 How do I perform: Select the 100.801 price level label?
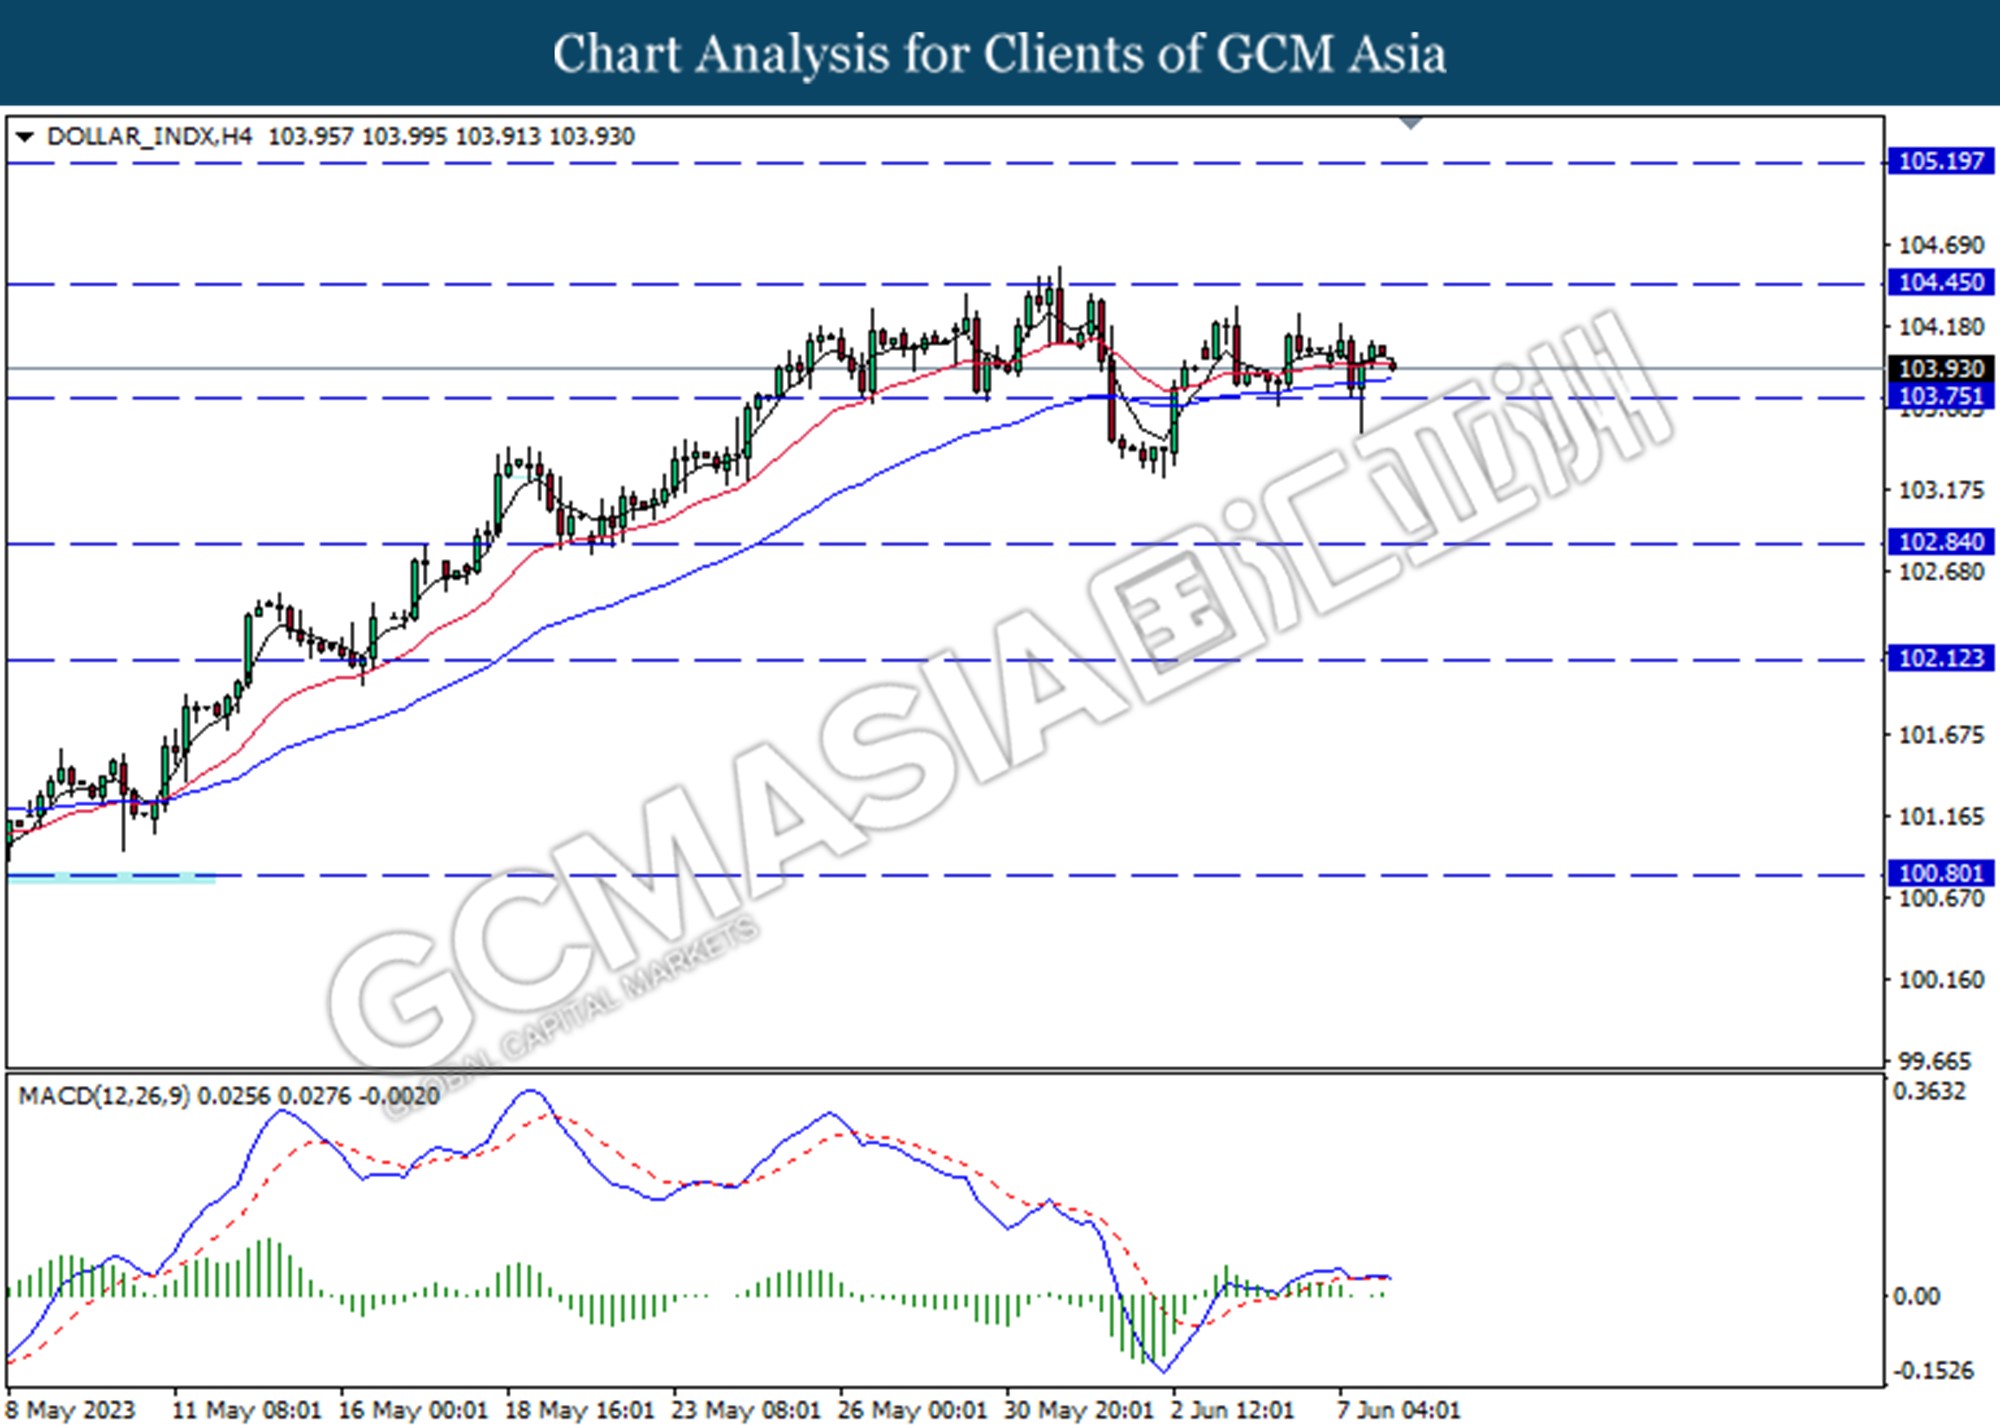coord(1940,874)
